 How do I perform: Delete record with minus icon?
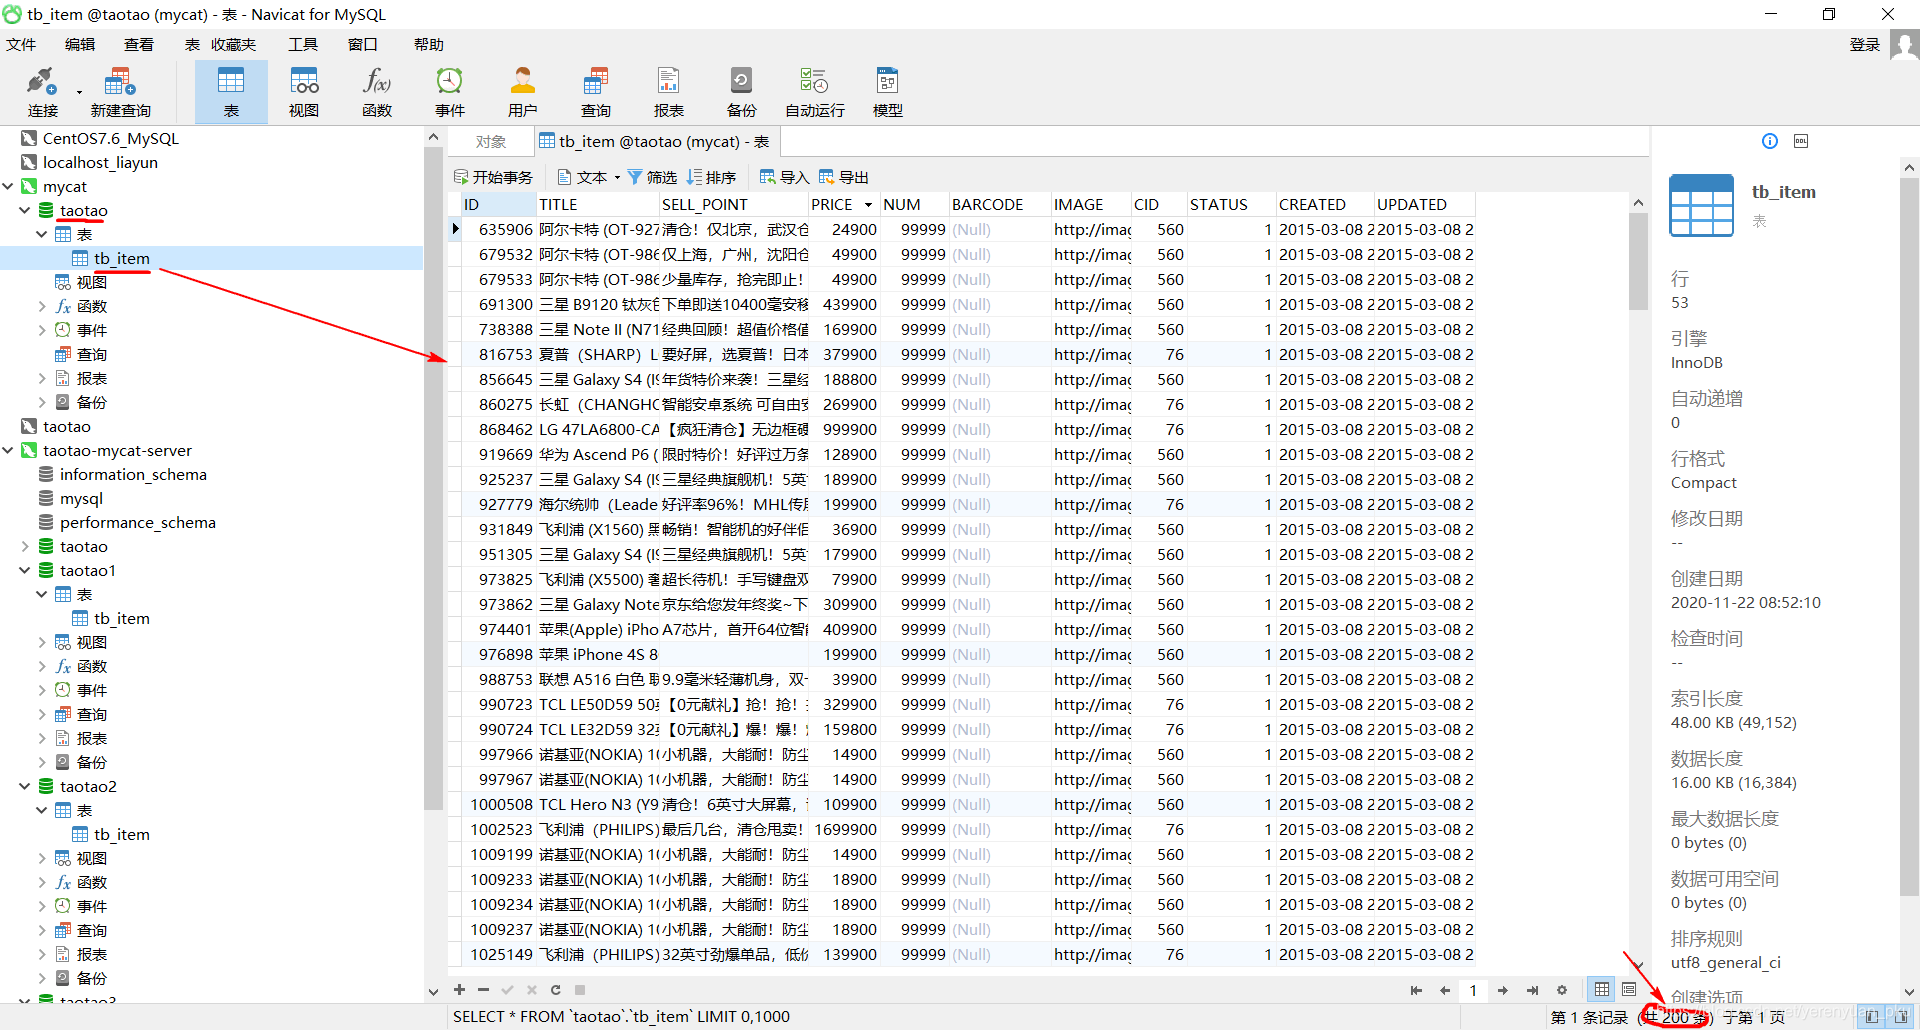click(483, 990)
